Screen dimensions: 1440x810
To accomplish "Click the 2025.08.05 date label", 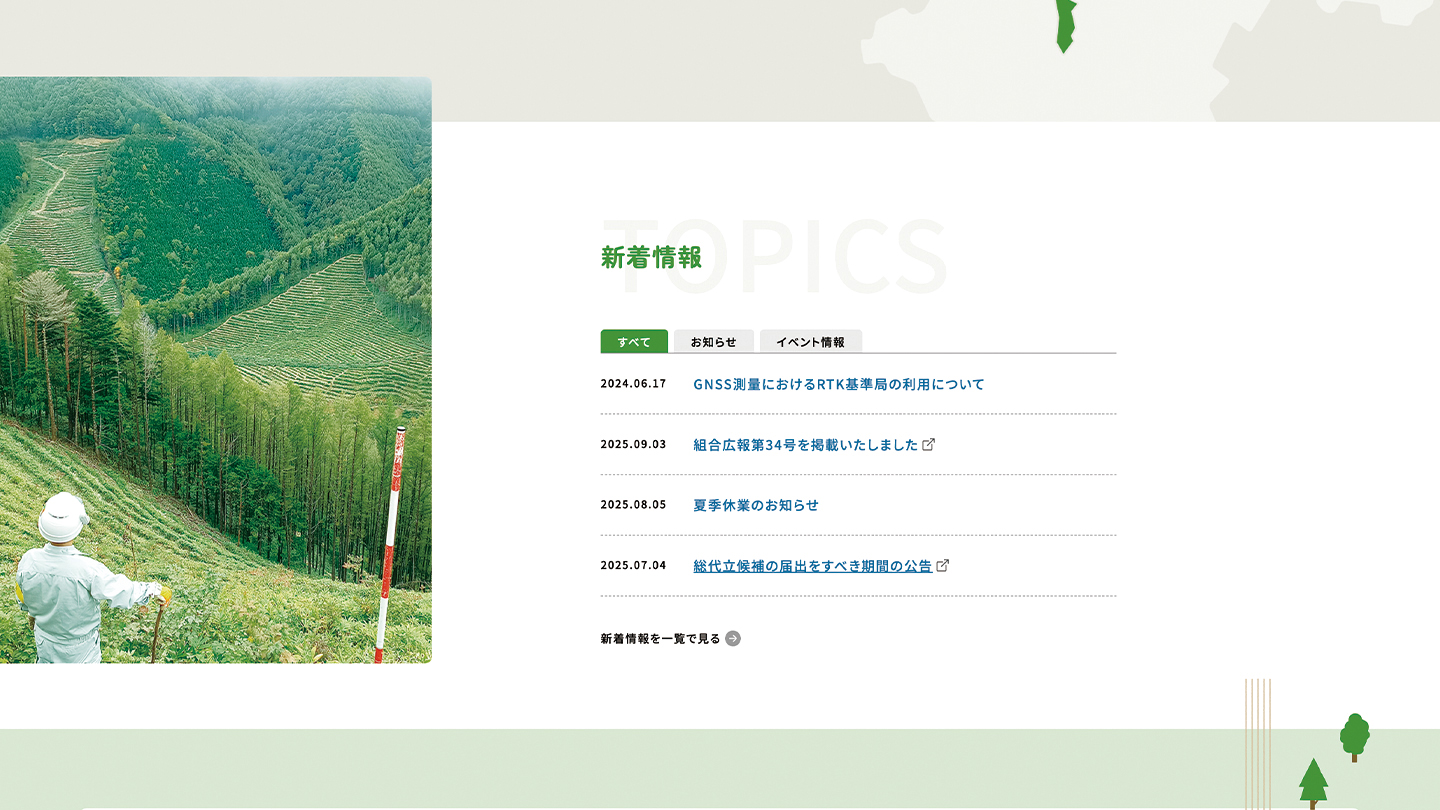I will pos(633,505).
